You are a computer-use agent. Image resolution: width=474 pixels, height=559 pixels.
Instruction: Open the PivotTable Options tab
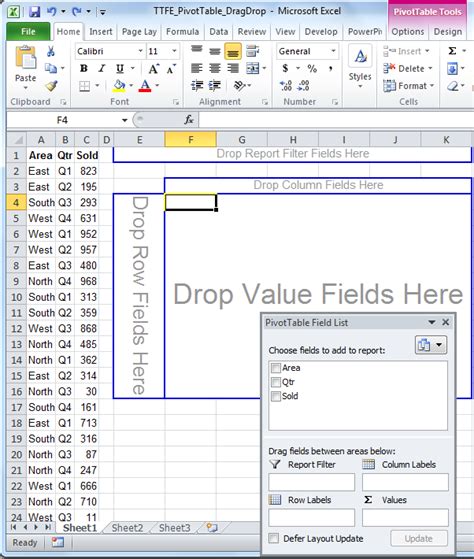pos(408,32)
